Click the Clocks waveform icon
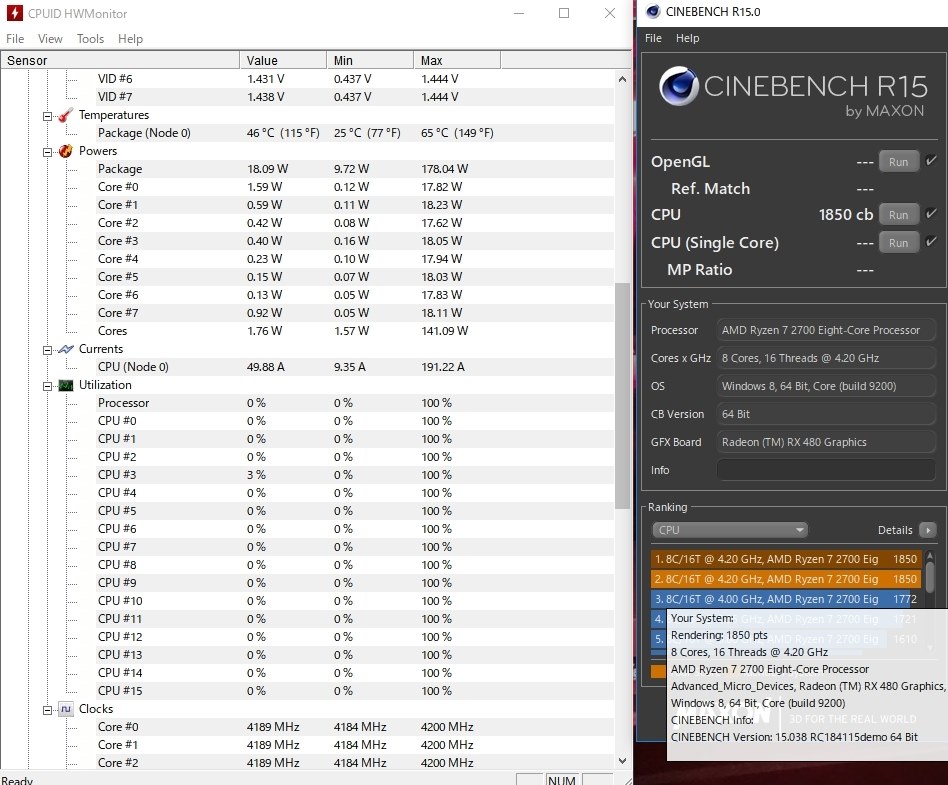The image size is (948, 785). (65, 709)
